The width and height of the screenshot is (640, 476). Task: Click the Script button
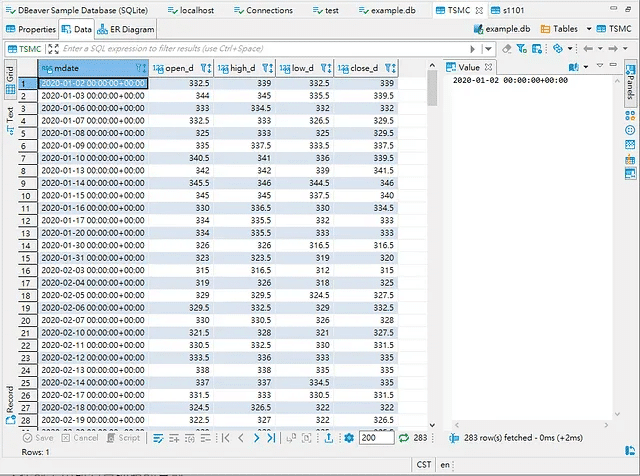point(124,438)
